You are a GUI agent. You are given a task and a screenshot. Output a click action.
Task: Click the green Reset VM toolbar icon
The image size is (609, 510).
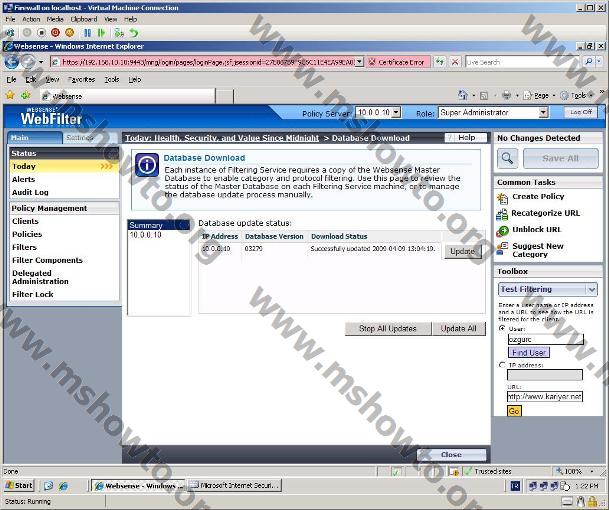101,33
